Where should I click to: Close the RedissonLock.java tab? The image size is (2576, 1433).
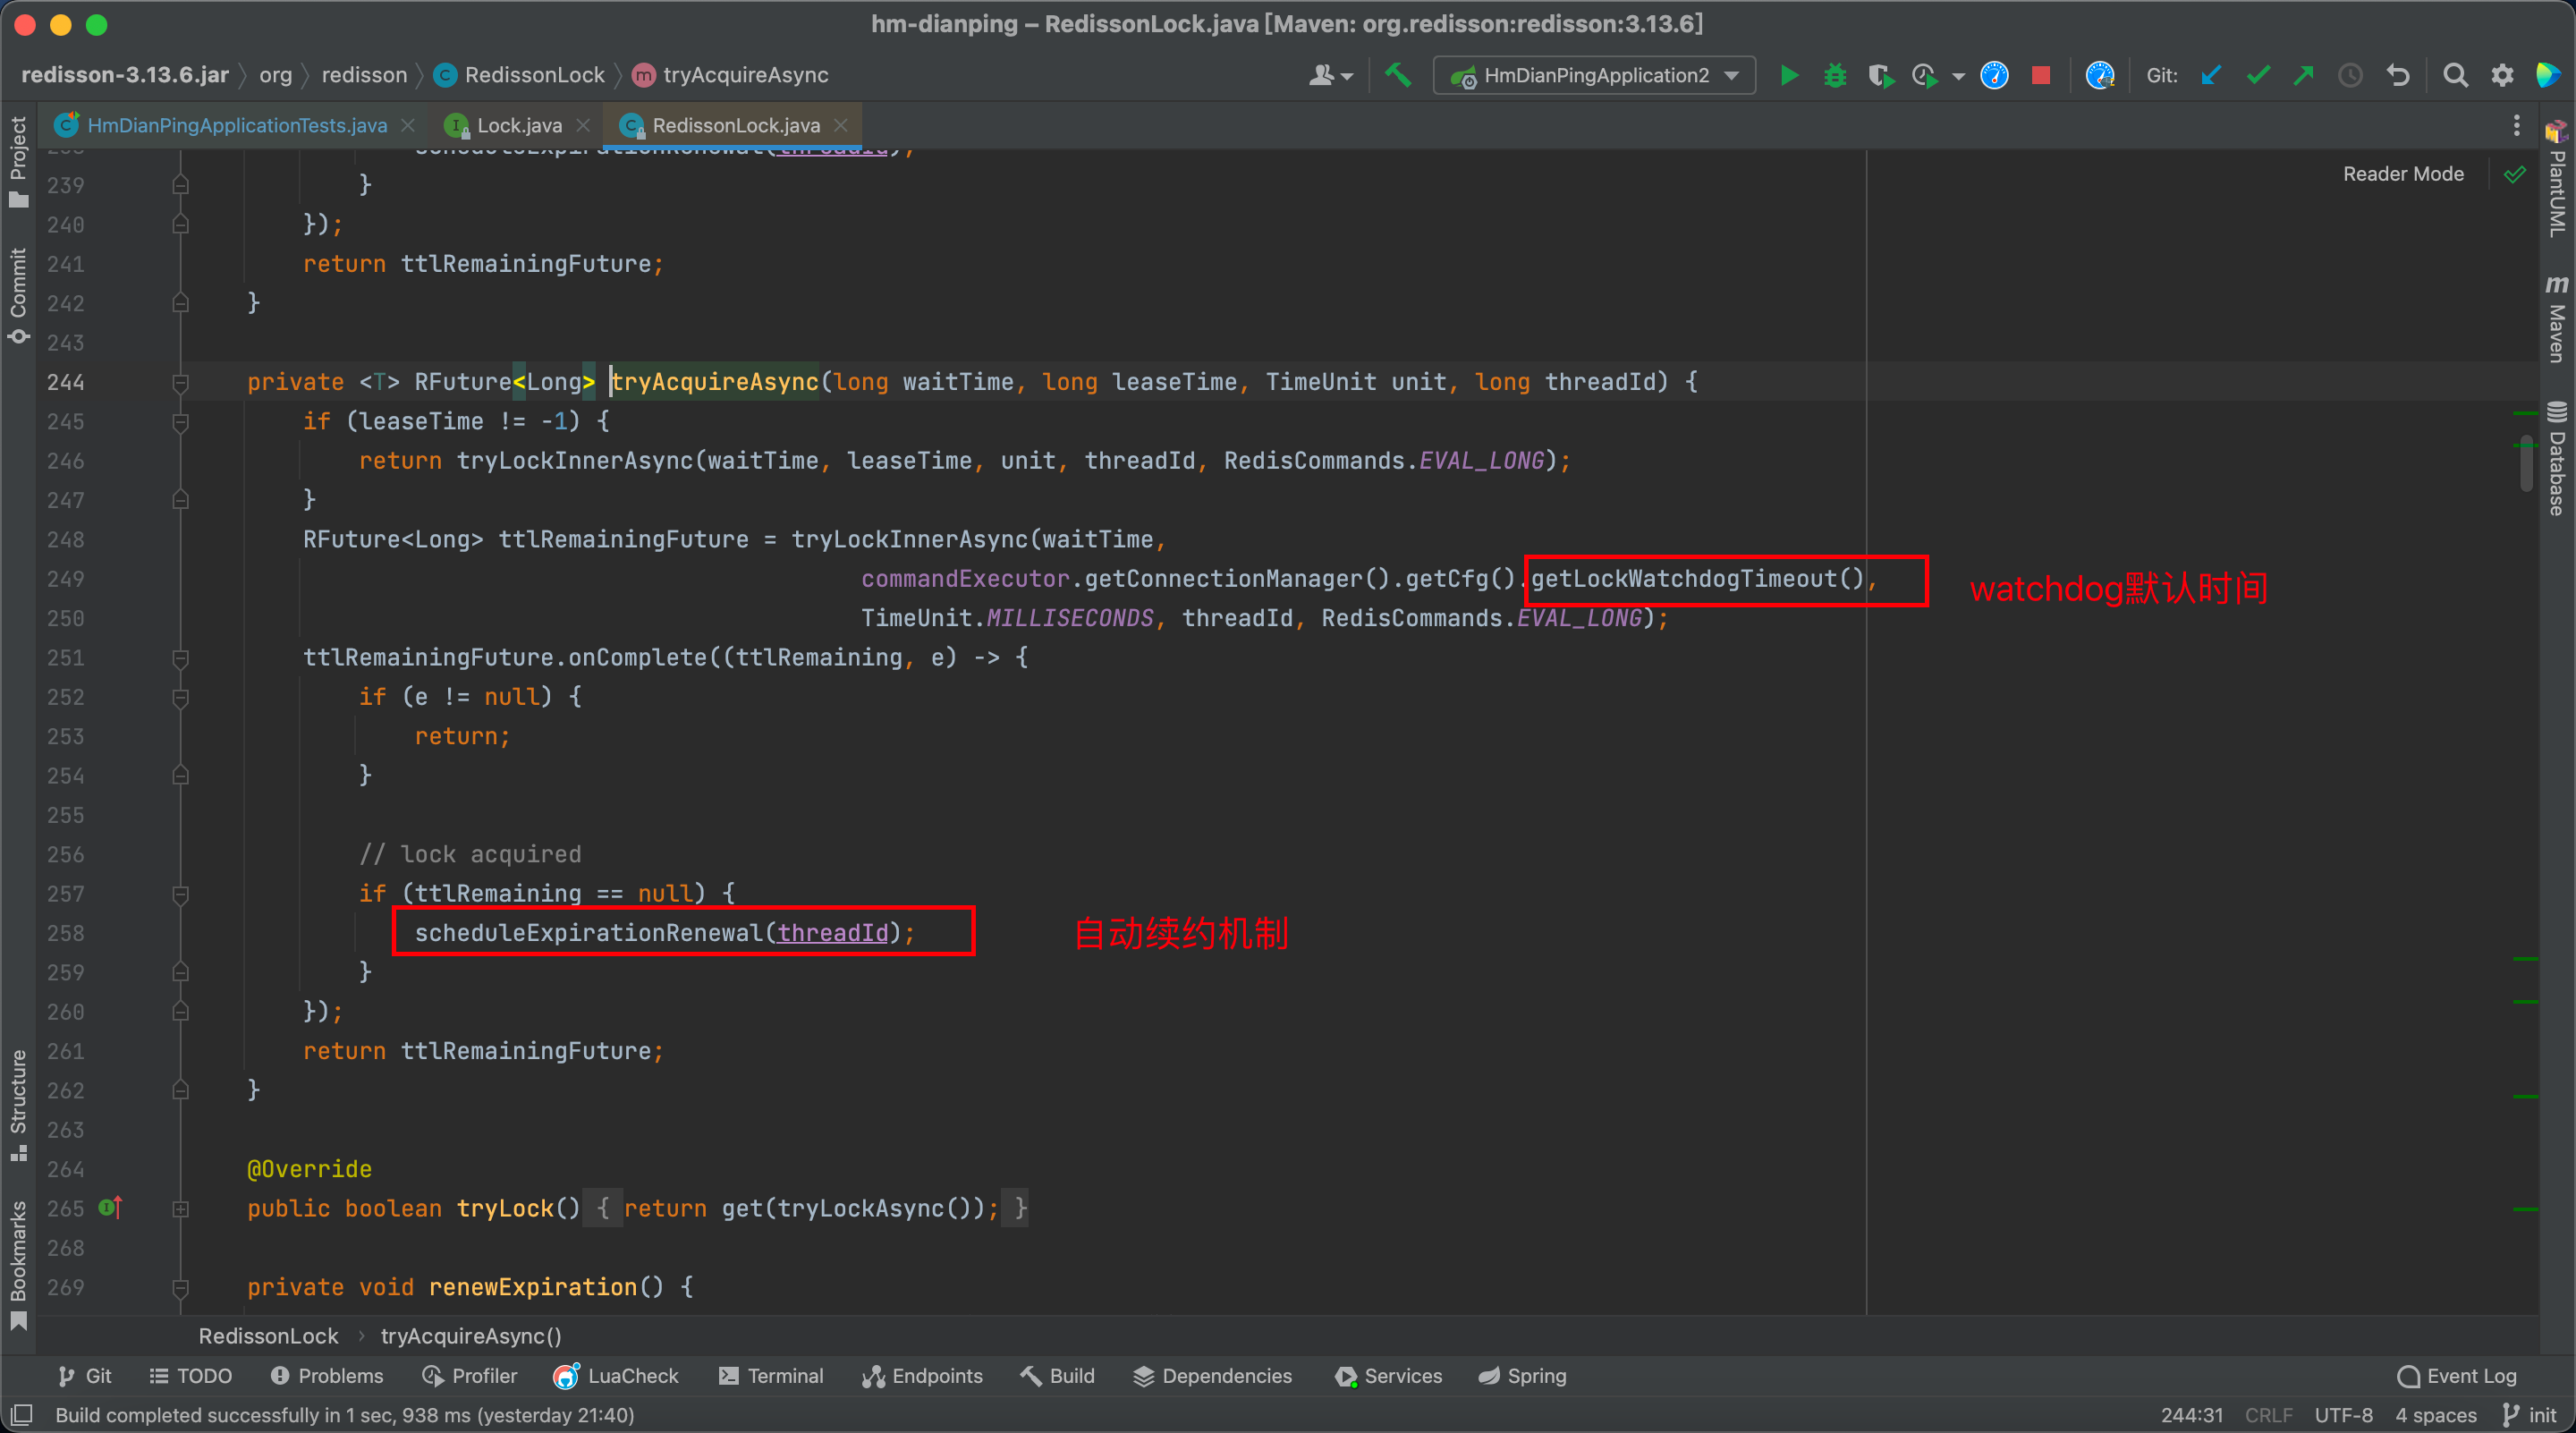tap(840, 125)
